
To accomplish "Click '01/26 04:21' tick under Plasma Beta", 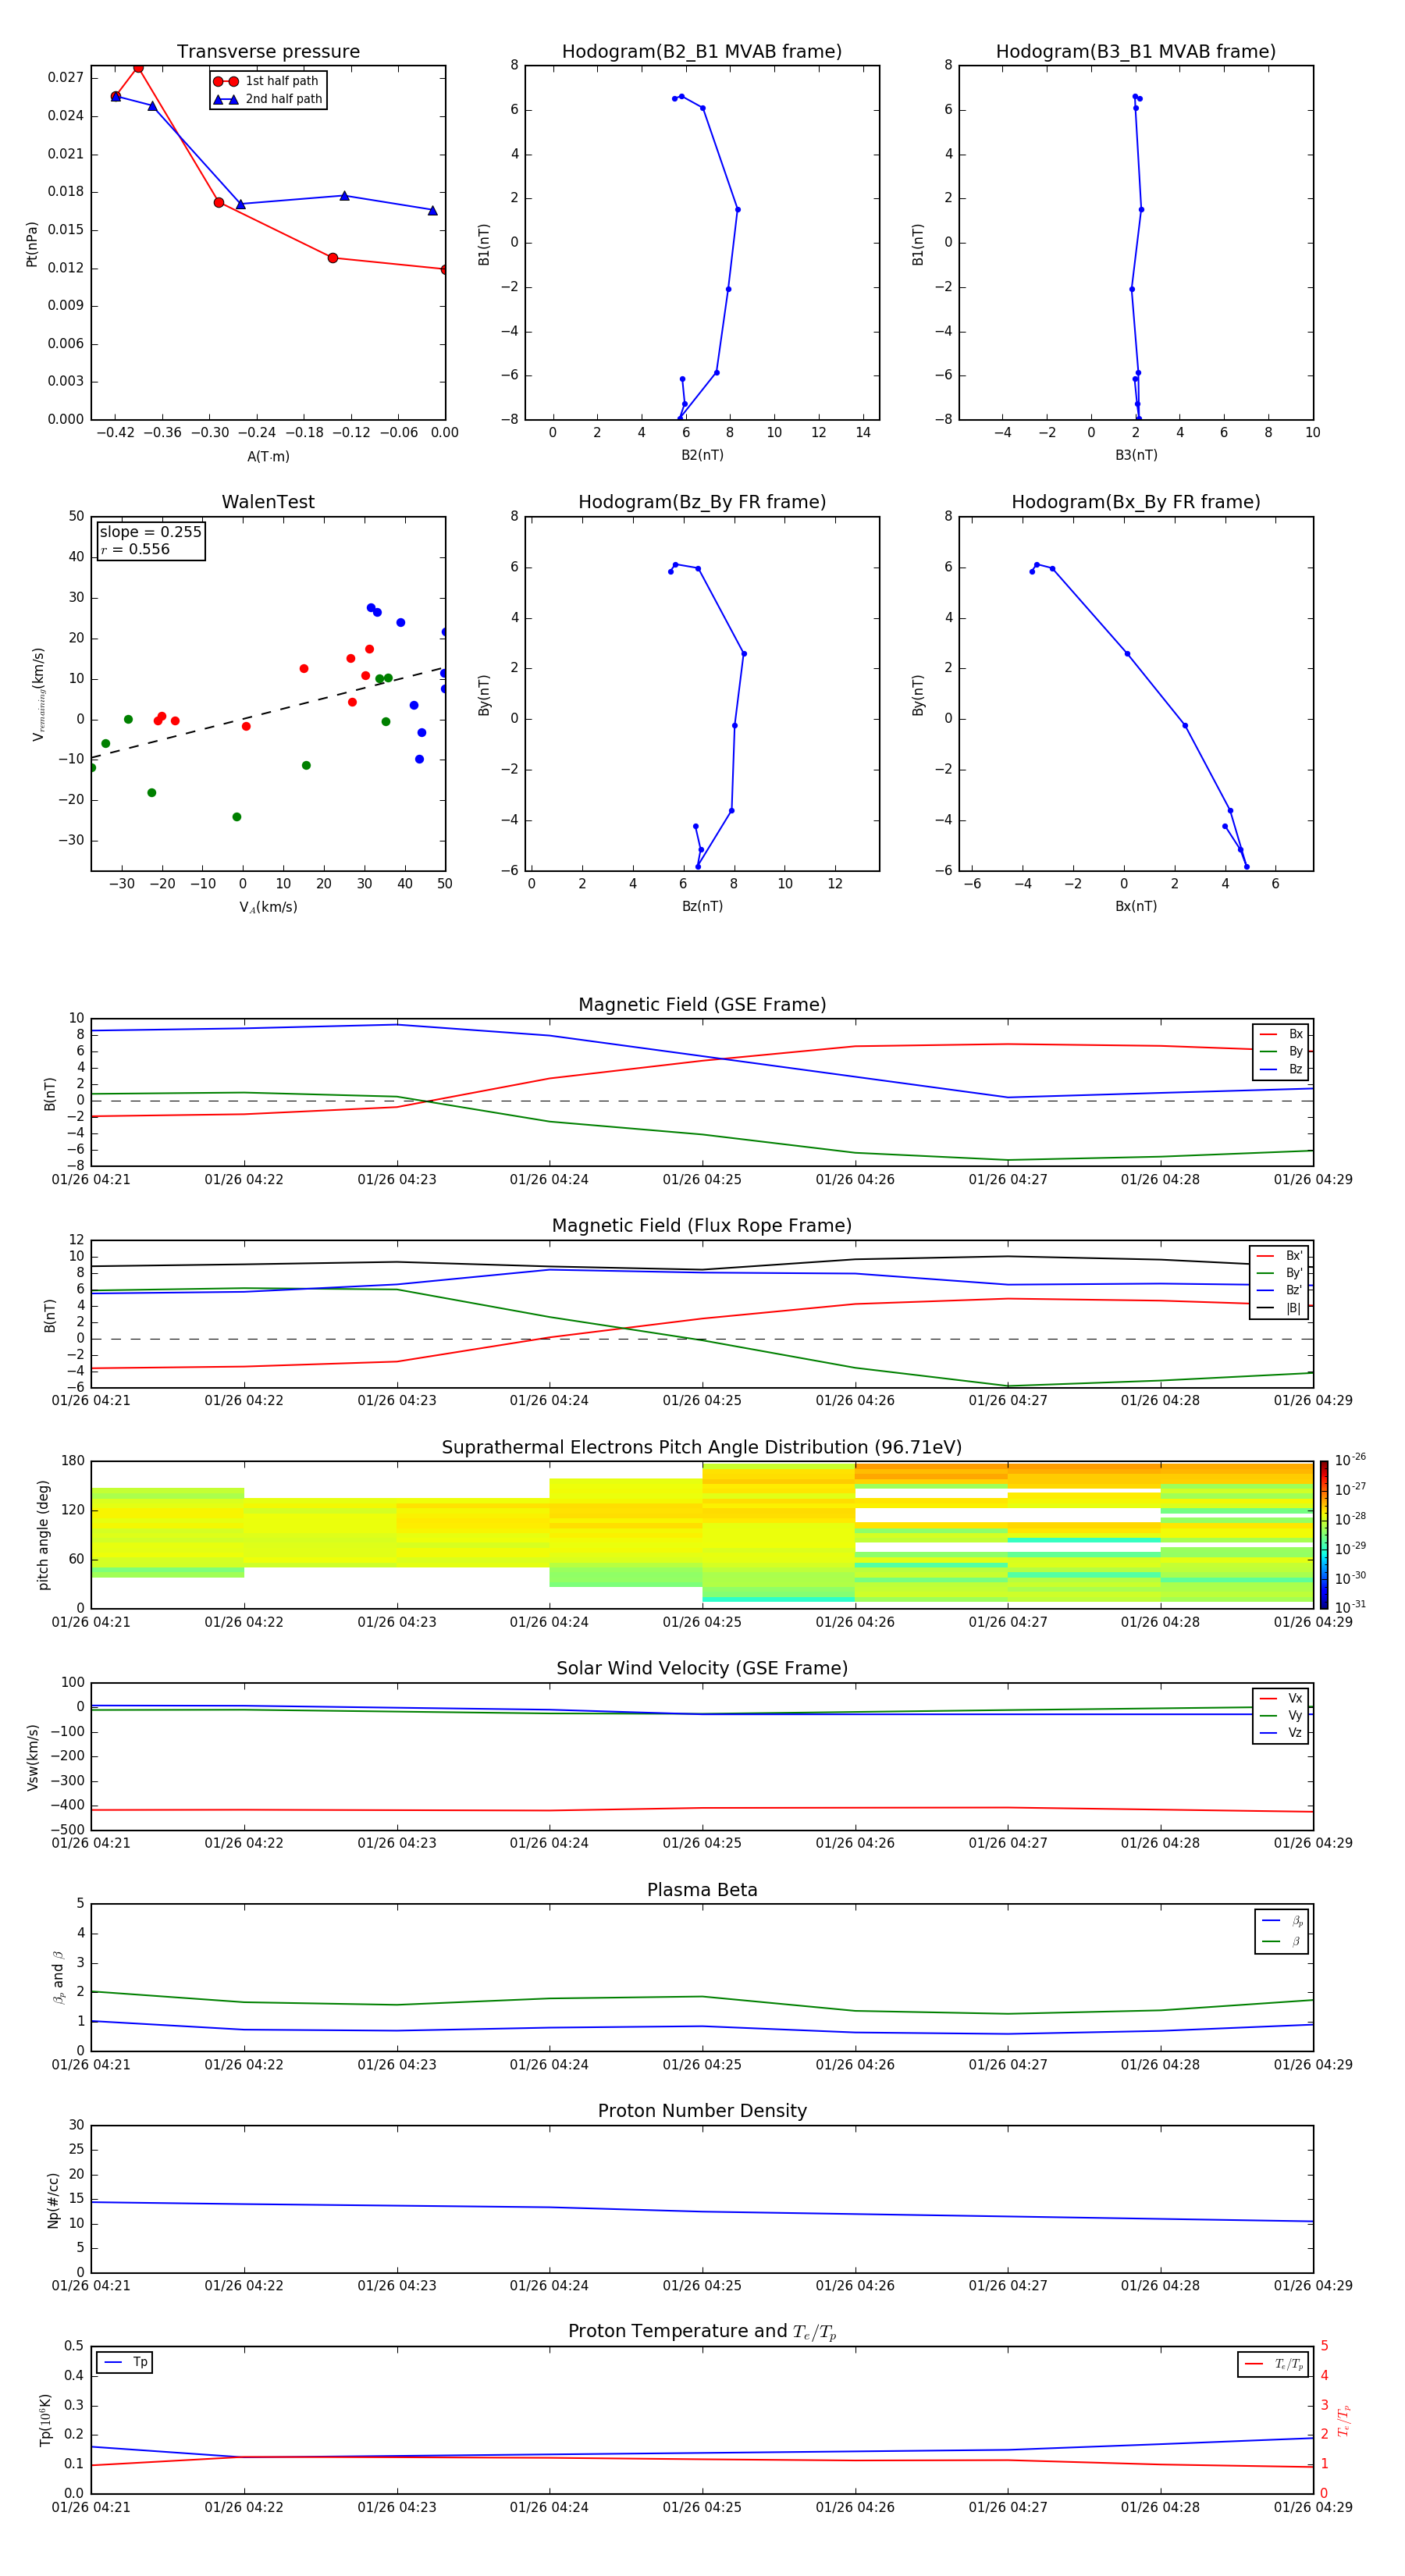I will point(91,2065).
